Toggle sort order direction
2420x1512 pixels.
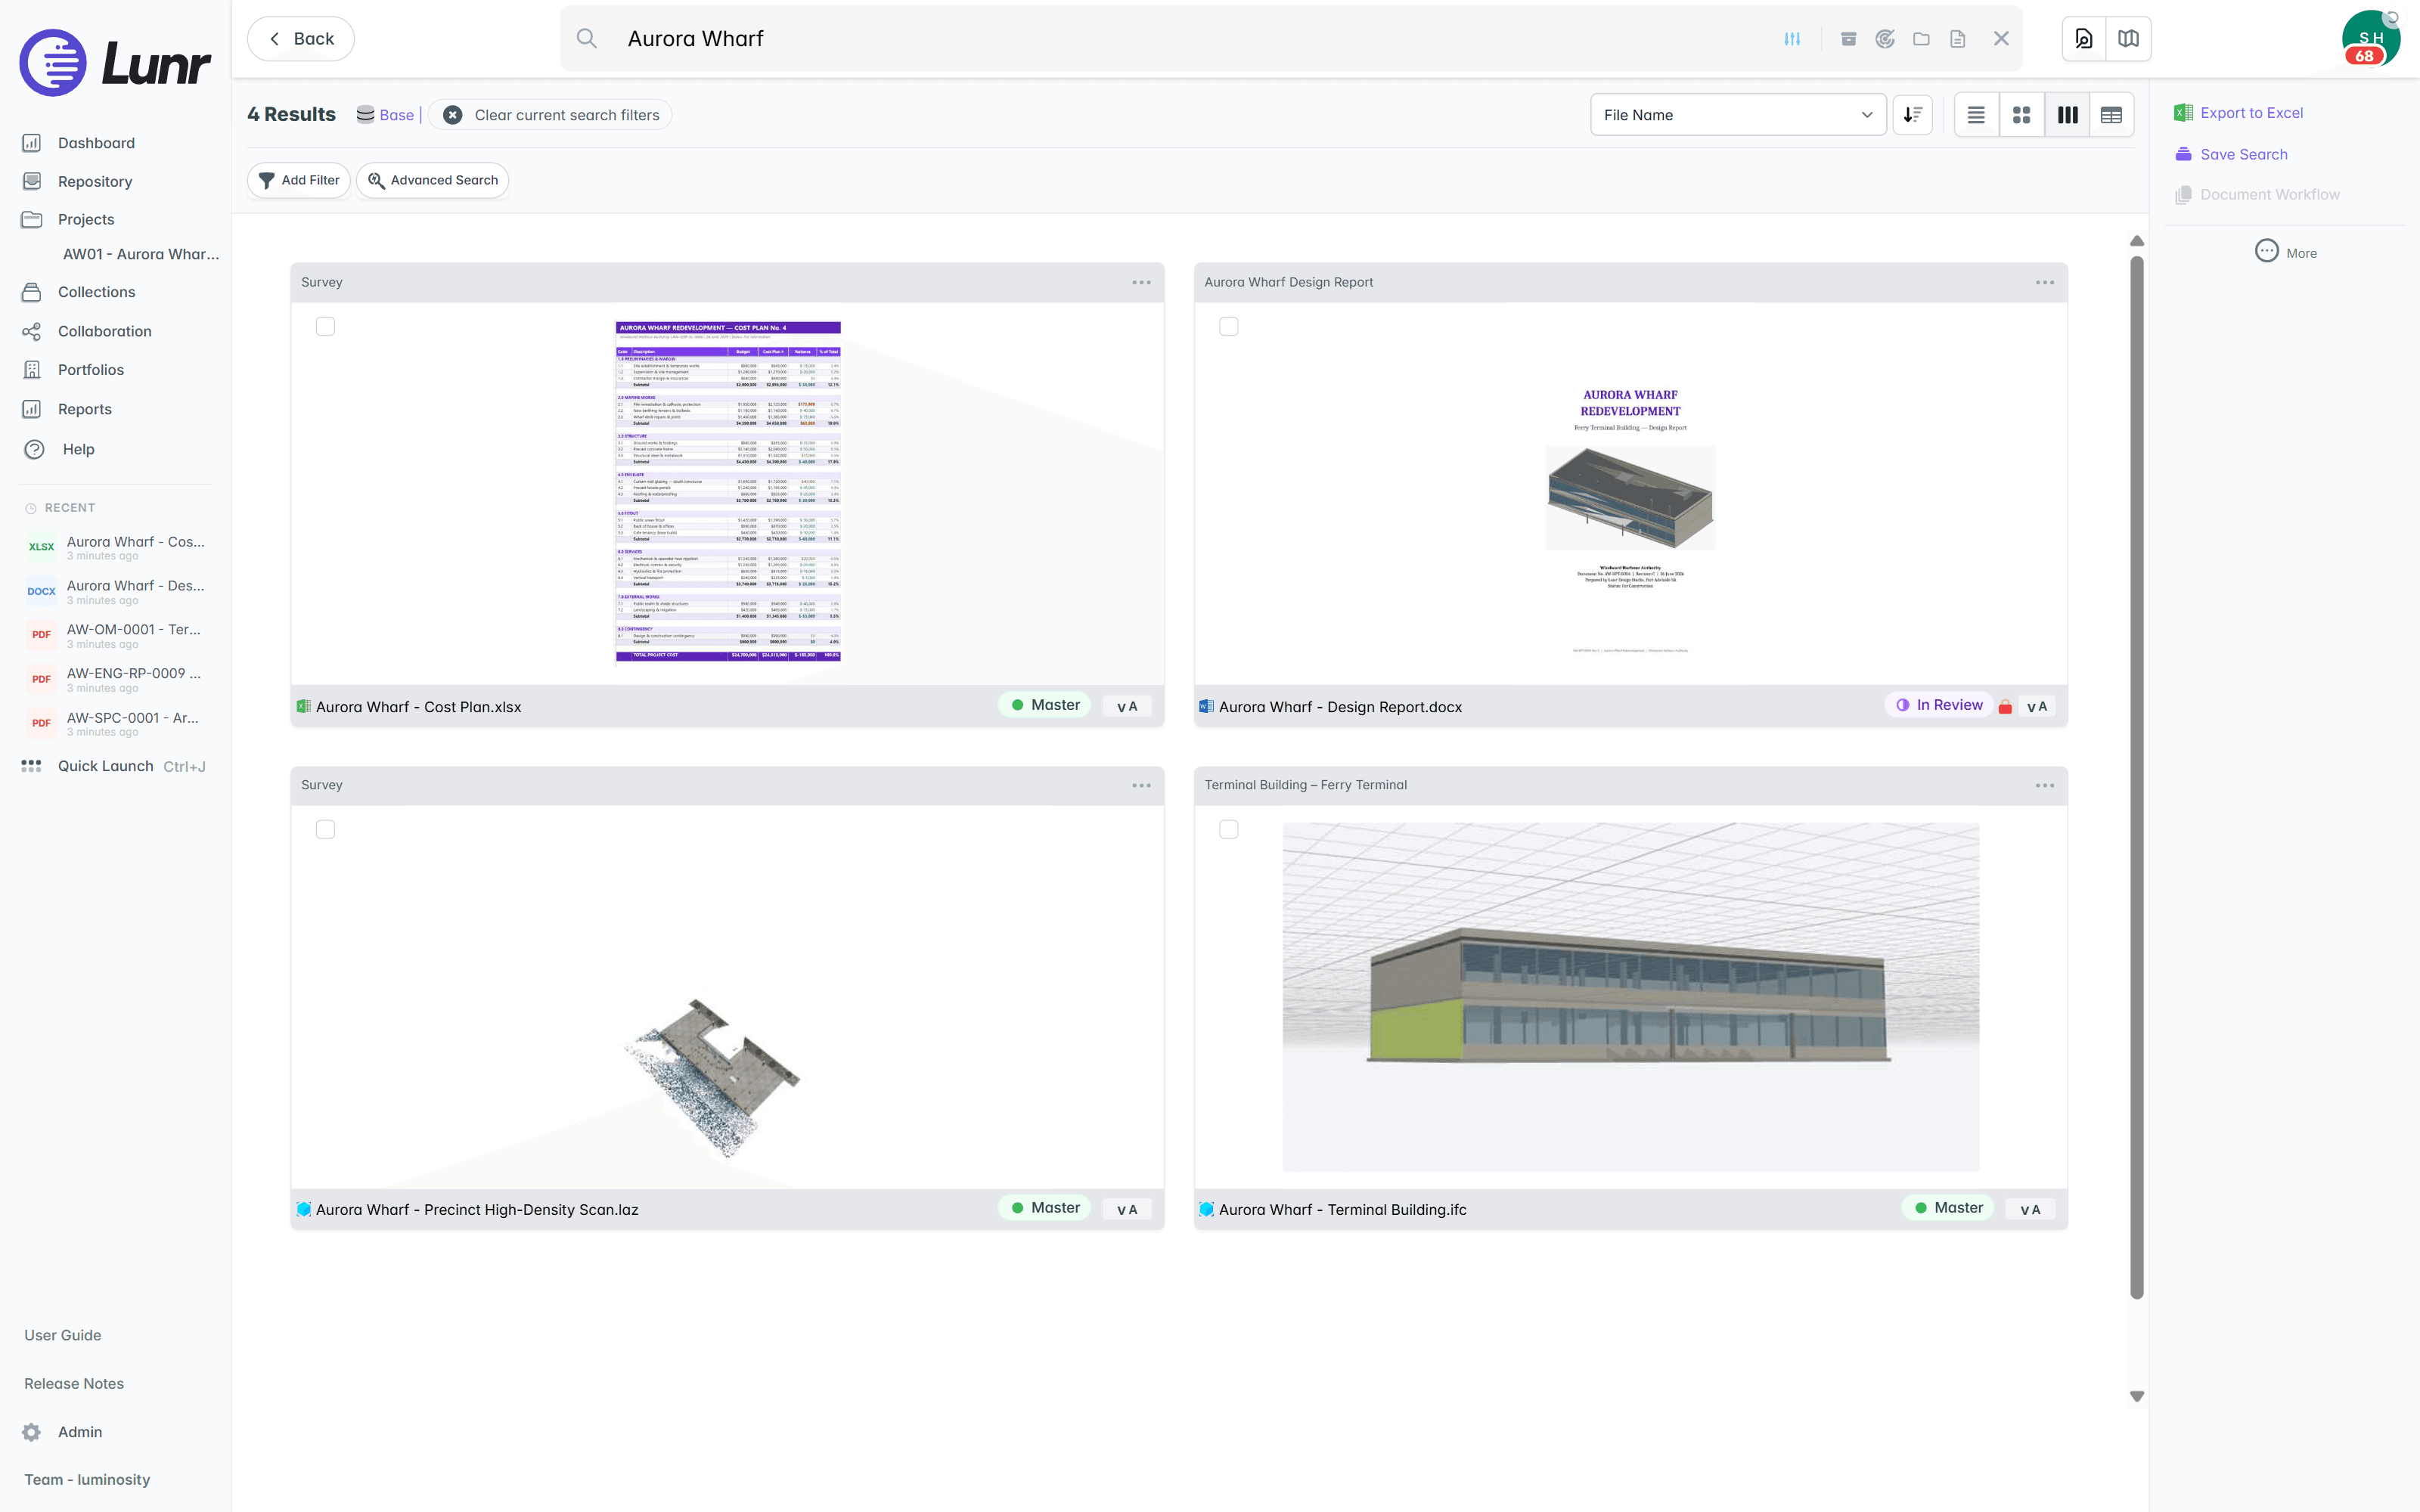1912,115
